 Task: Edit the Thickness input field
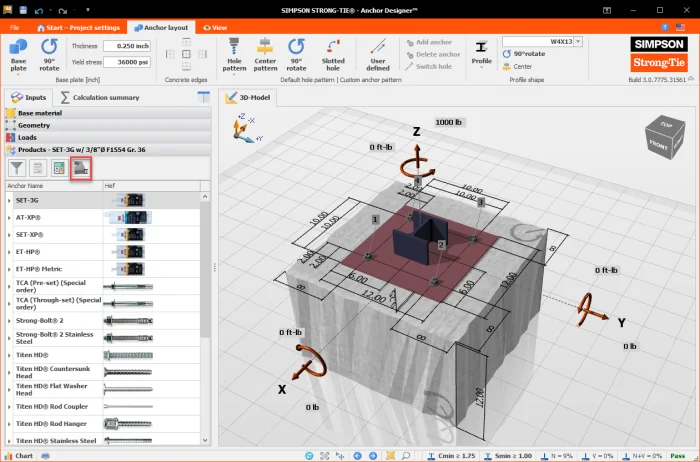pyautogui.click(x=127, y=46)
